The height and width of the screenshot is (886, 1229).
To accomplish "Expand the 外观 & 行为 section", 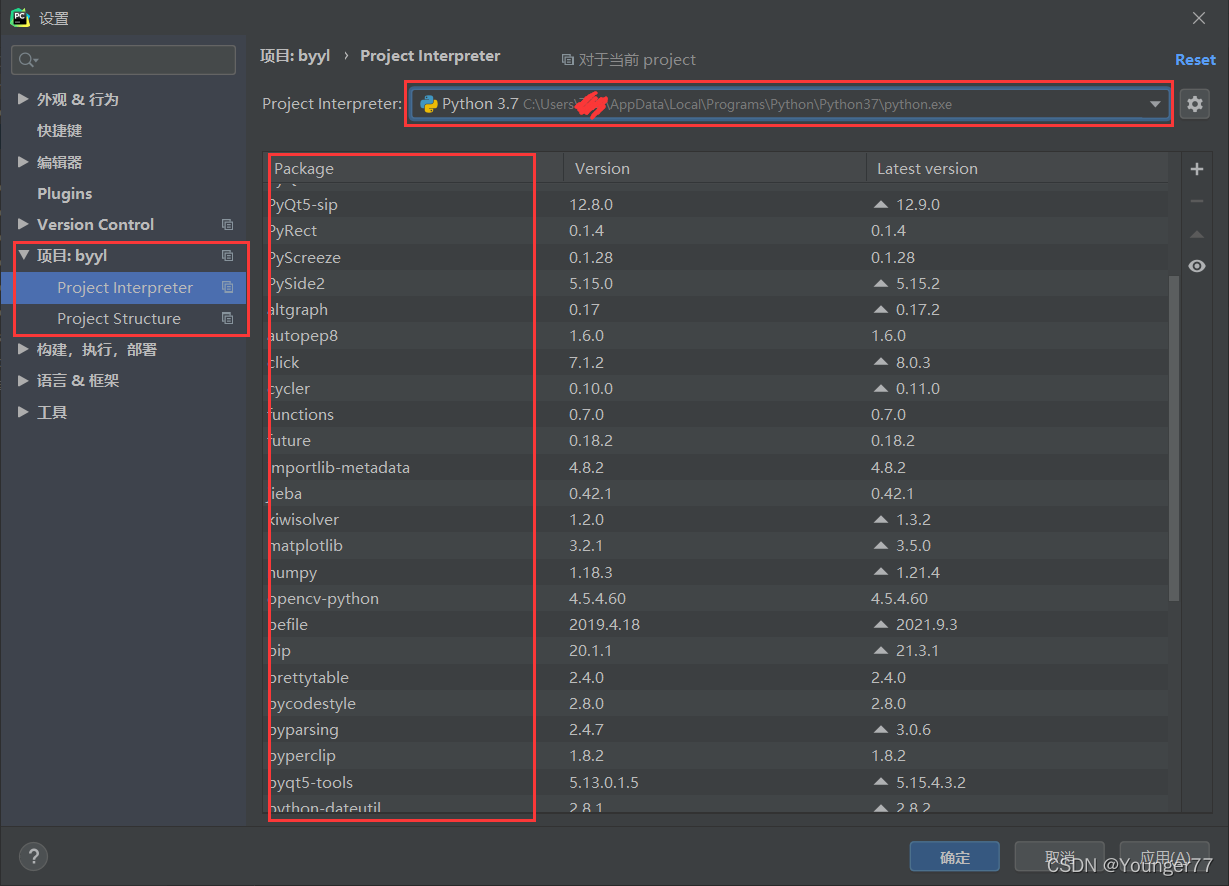I will pyautogui.click(x=24, y=100).
